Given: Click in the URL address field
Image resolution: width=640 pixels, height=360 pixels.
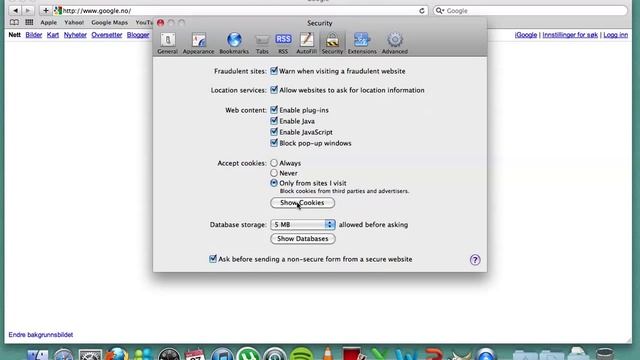Looking at the screenshot, I should (239, 11).
